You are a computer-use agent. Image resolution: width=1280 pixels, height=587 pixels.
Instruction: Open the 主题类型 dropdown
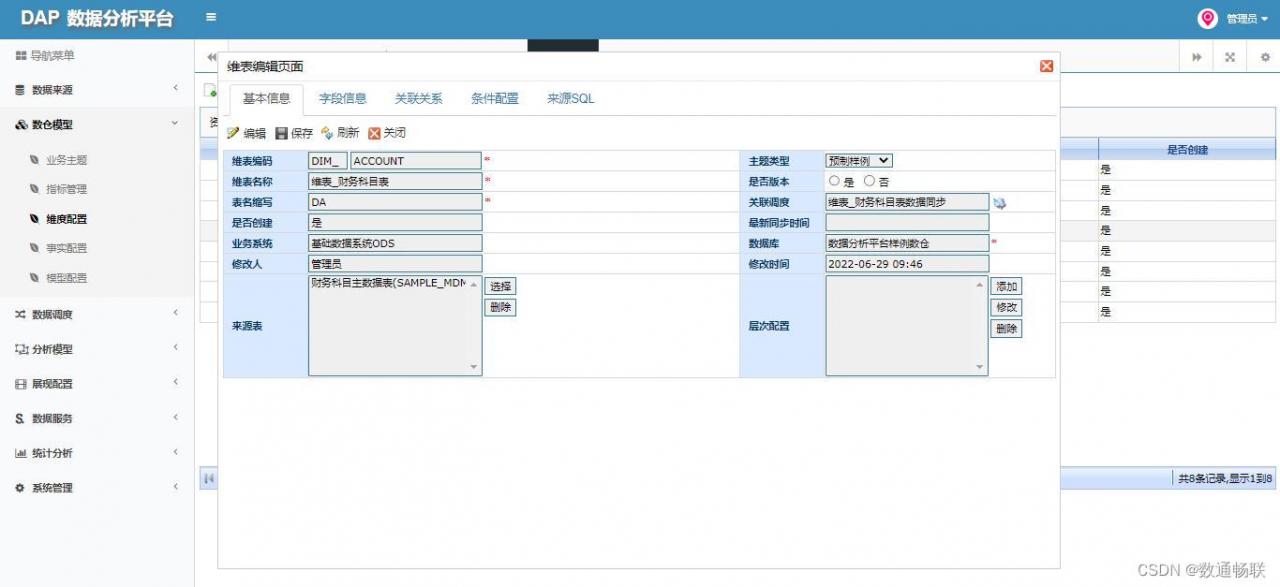pyautogui.click(x=859, y=160)
